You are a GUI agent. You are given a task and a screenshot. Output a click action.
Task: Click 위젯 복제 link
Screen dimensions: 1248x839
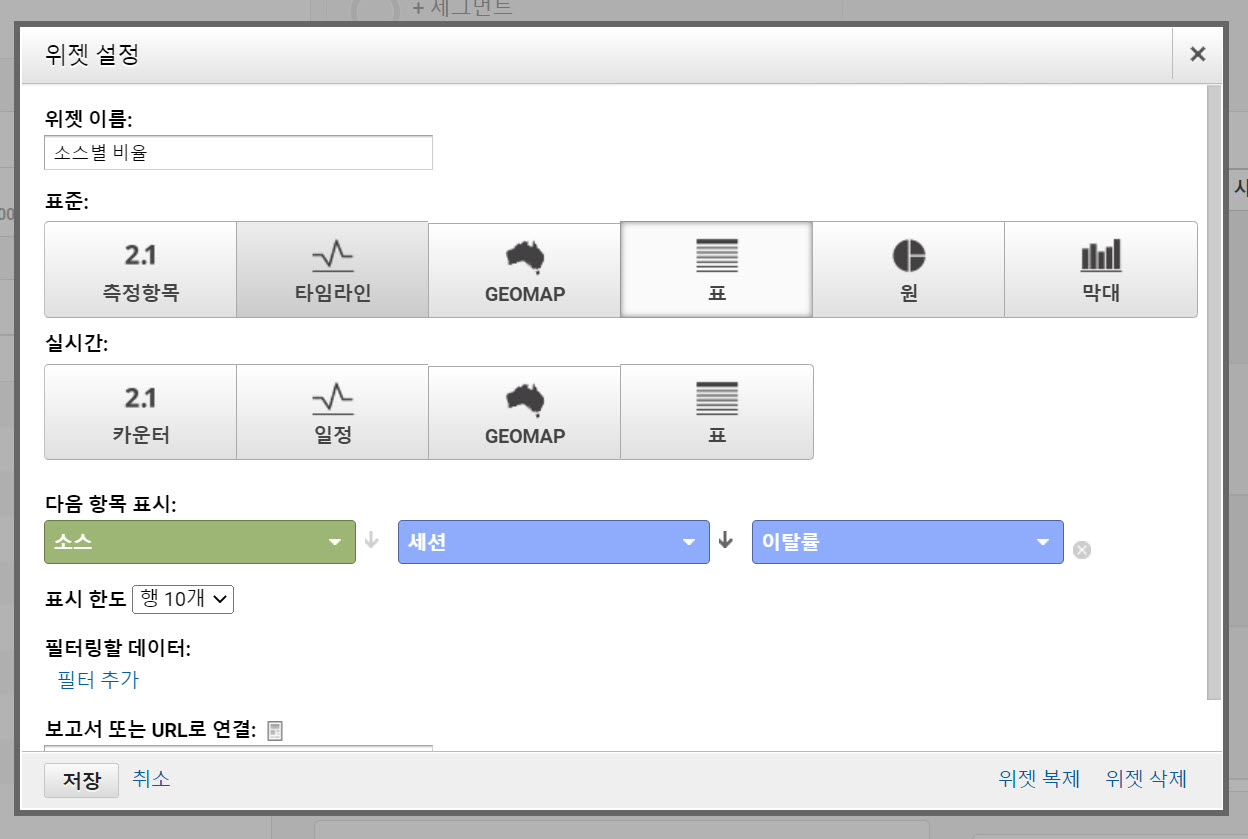point(1039,779)
